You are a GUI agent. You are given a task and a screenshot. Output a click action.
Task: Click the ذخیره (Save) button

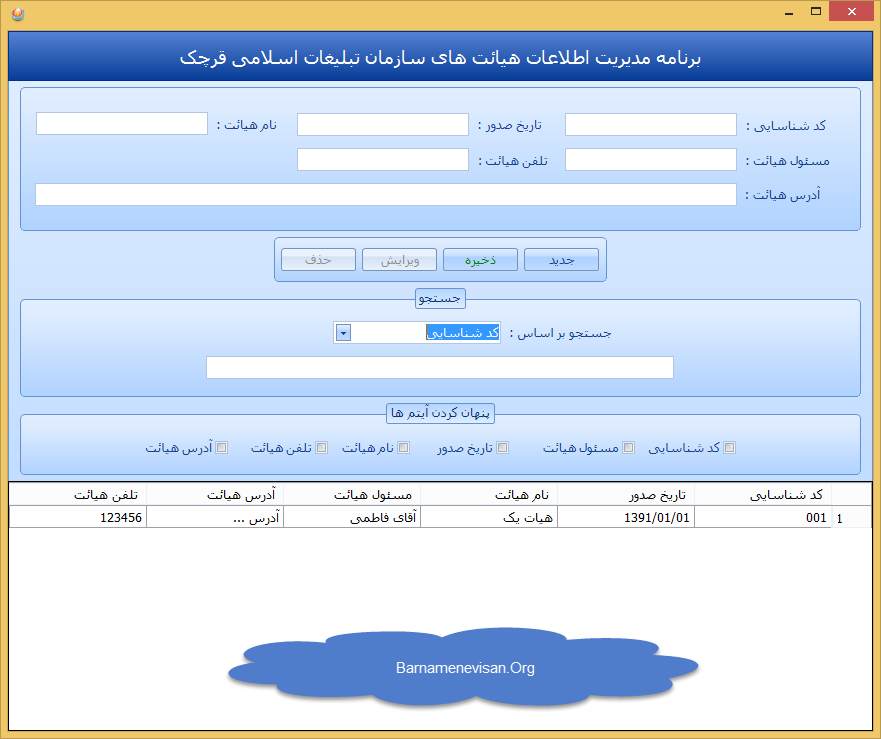coord(480,259)
